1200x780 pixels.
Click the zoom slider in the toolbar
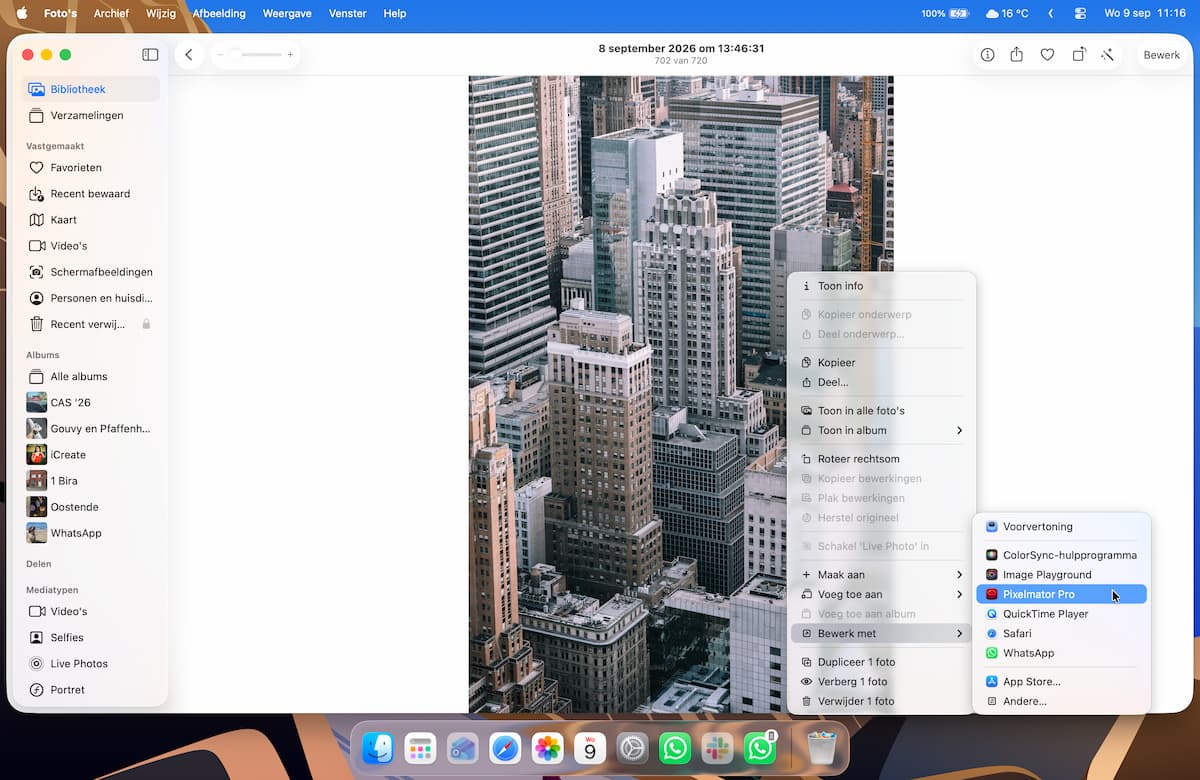coord(255,55)
